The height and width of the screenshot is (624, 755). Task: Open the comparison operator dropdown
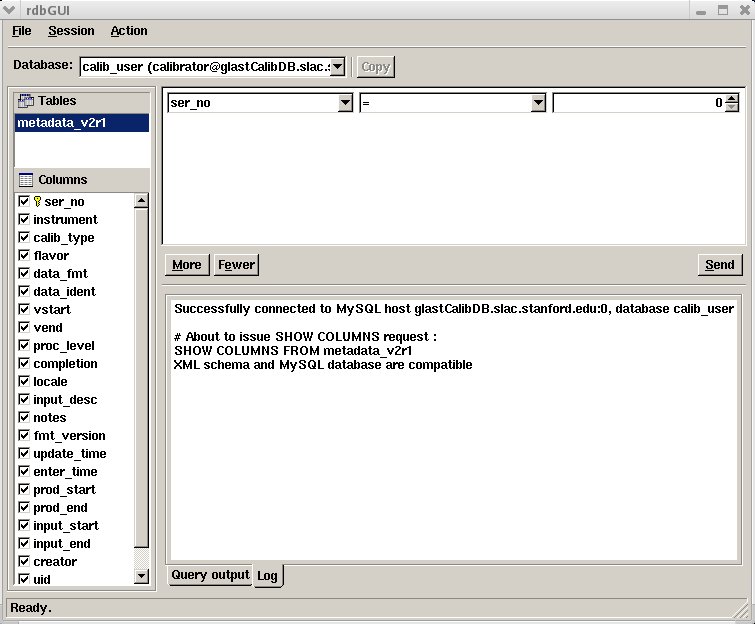click(x=538, y=103)
